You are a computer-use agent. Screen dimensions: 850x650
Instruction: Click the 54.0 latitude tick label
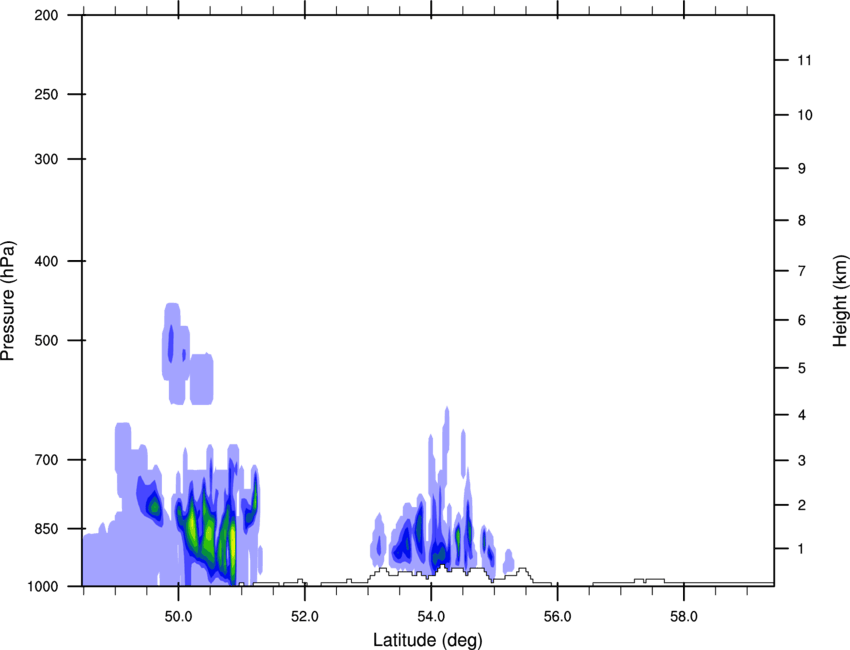coord(432,617)
